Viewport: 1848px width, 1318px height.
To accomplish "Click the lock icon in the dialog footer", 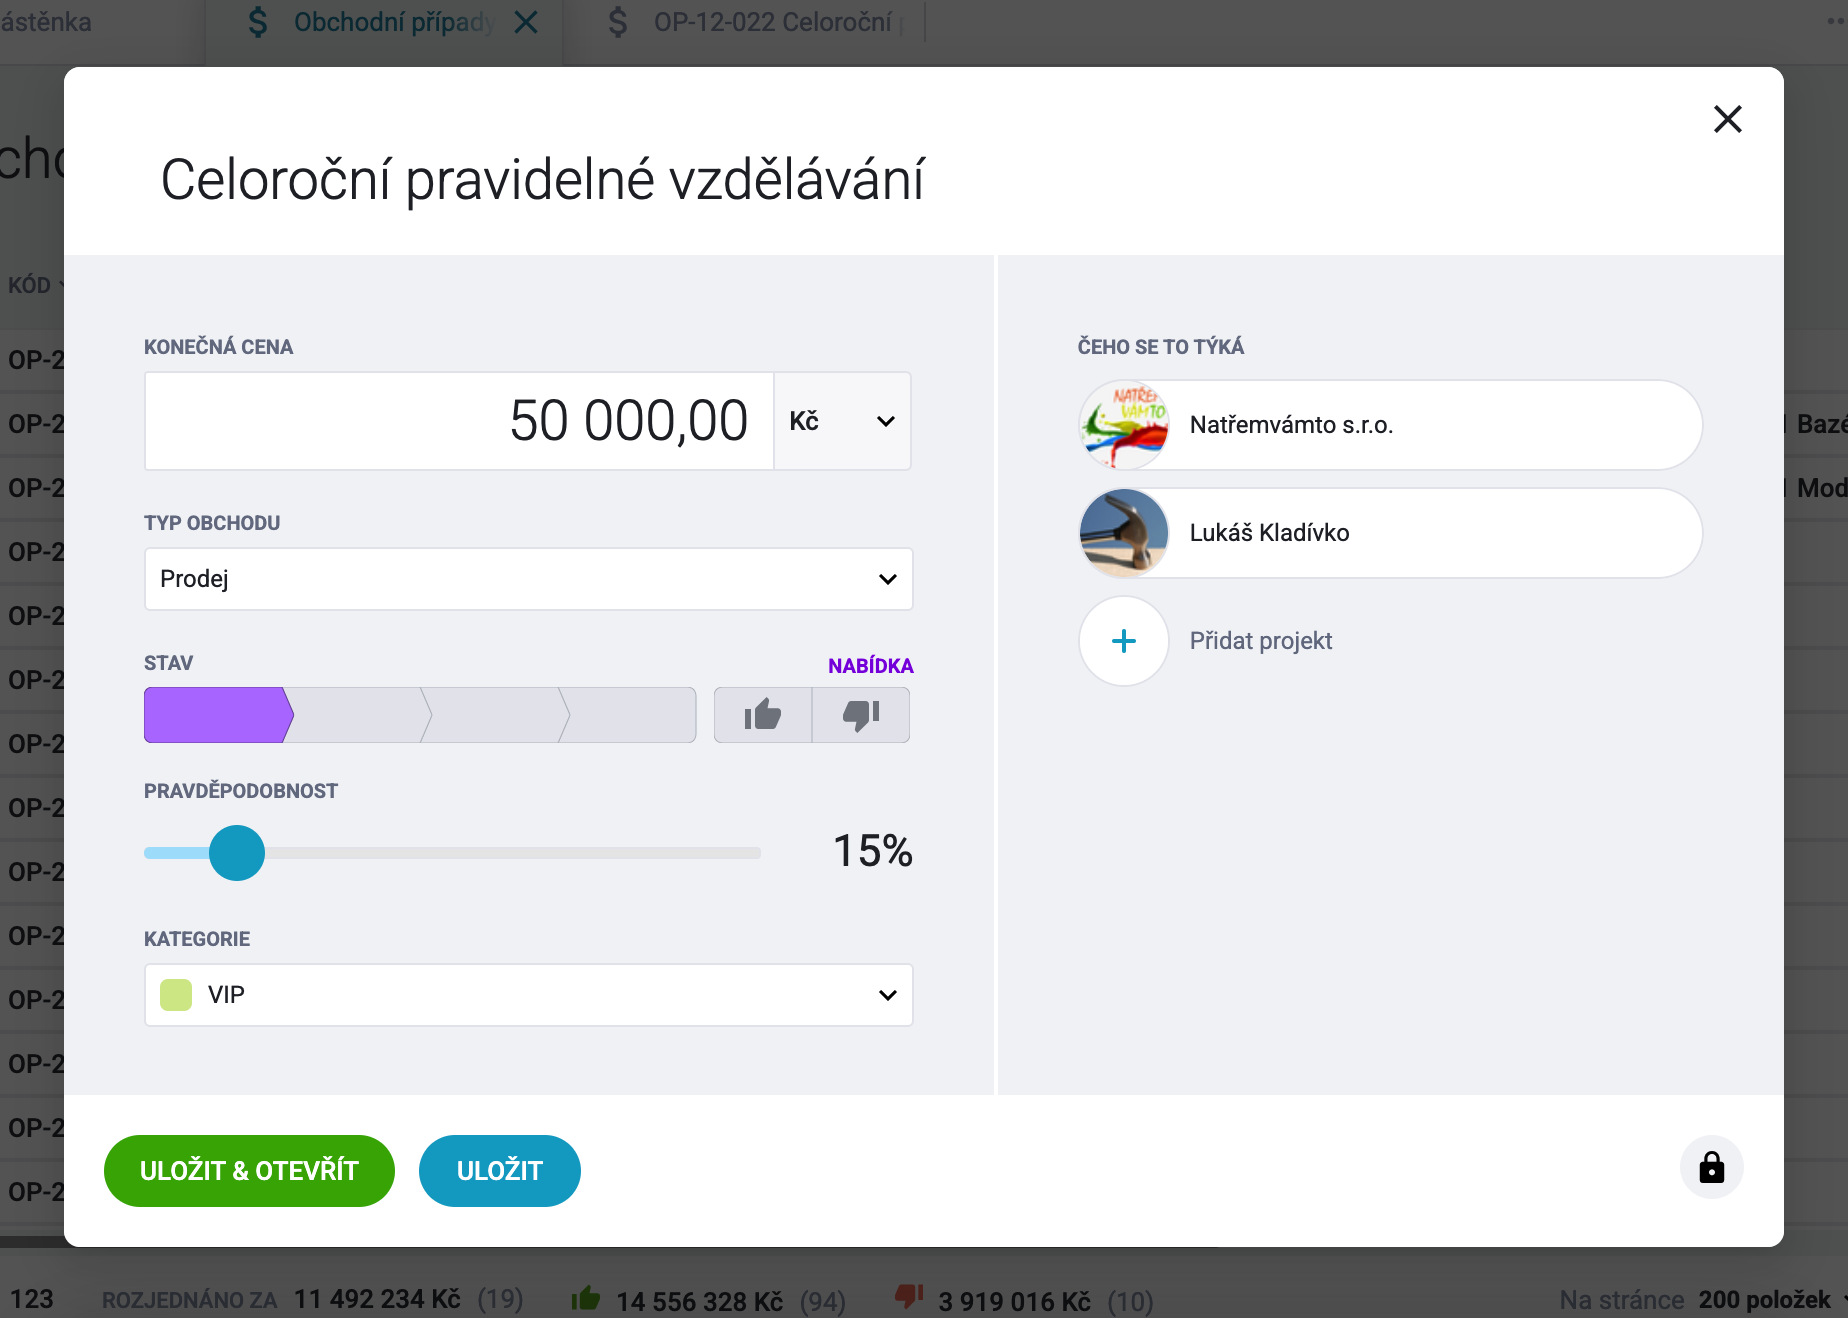I will (x=1711, y=1167).
